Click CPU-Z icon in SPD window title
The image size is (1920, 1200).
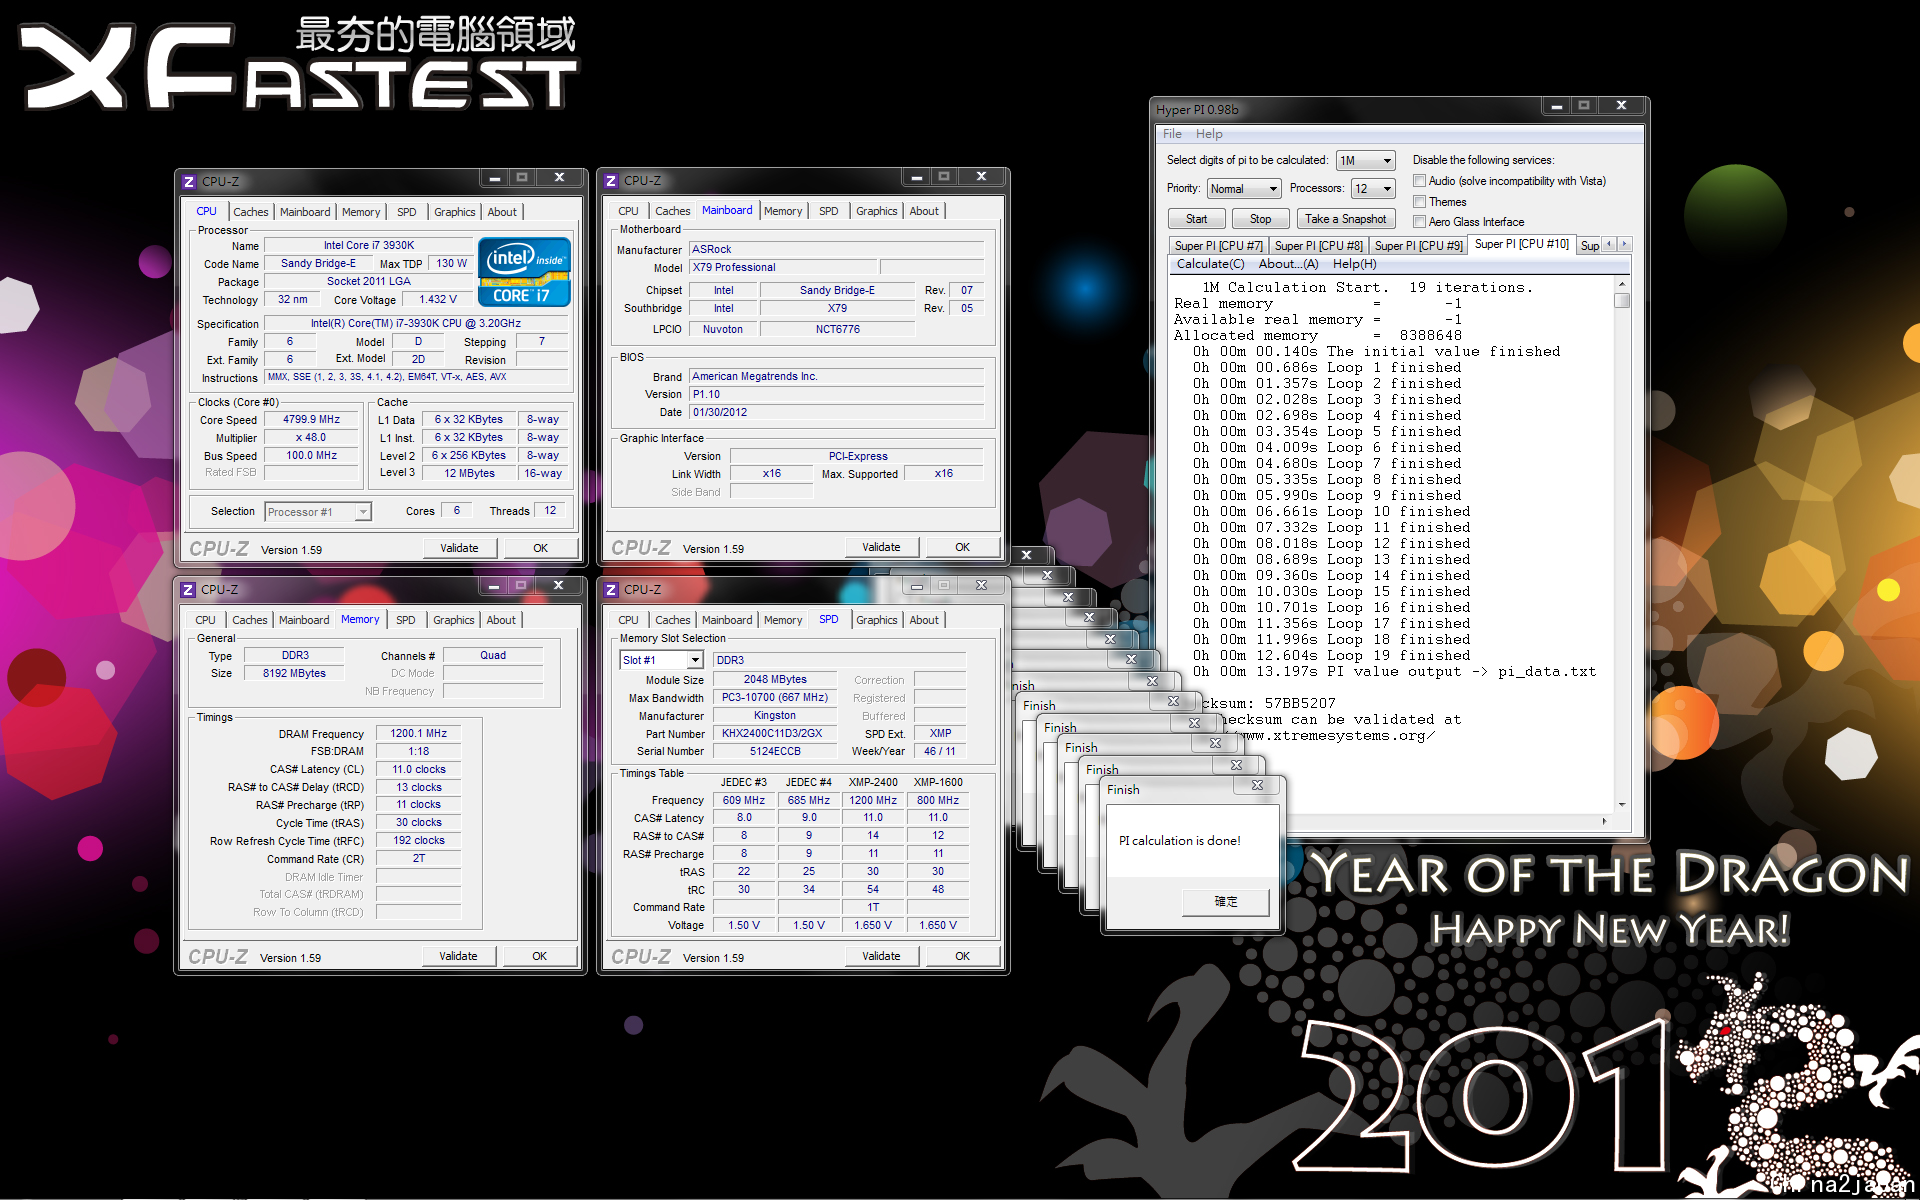(611, 590)
